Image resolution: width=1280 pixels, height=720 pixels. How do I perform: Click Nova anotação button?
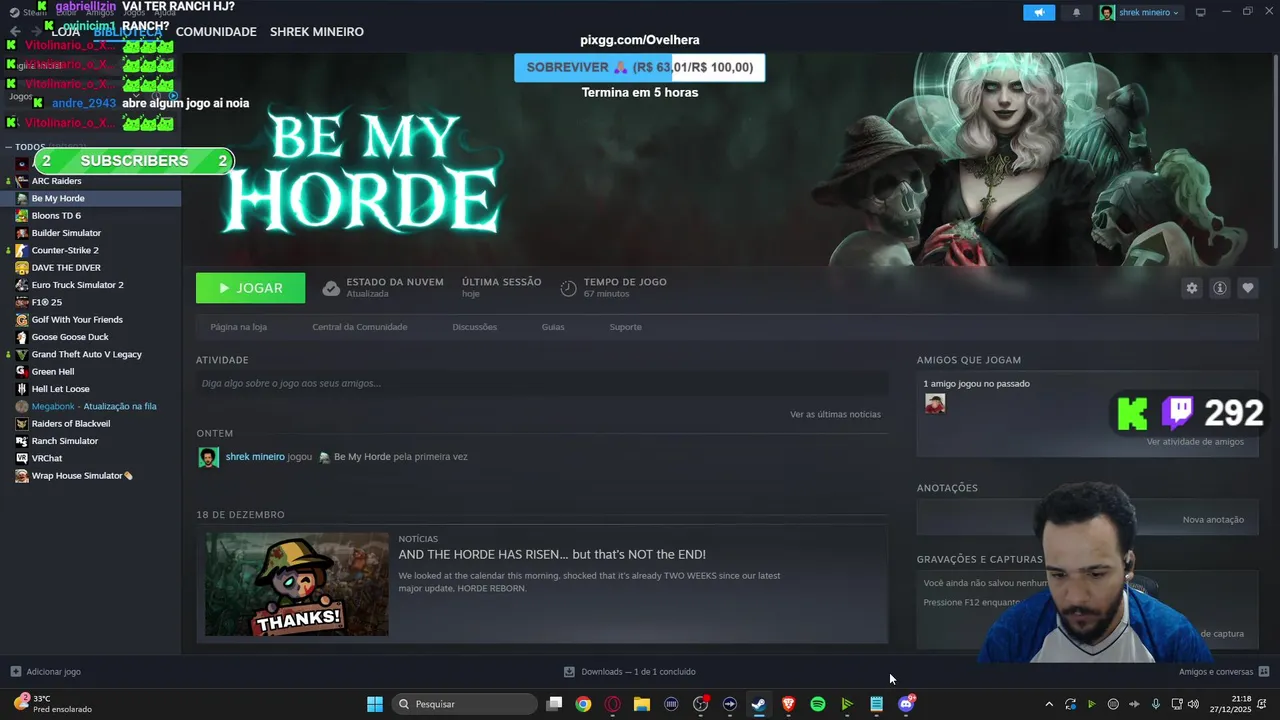pos(1213,519)
